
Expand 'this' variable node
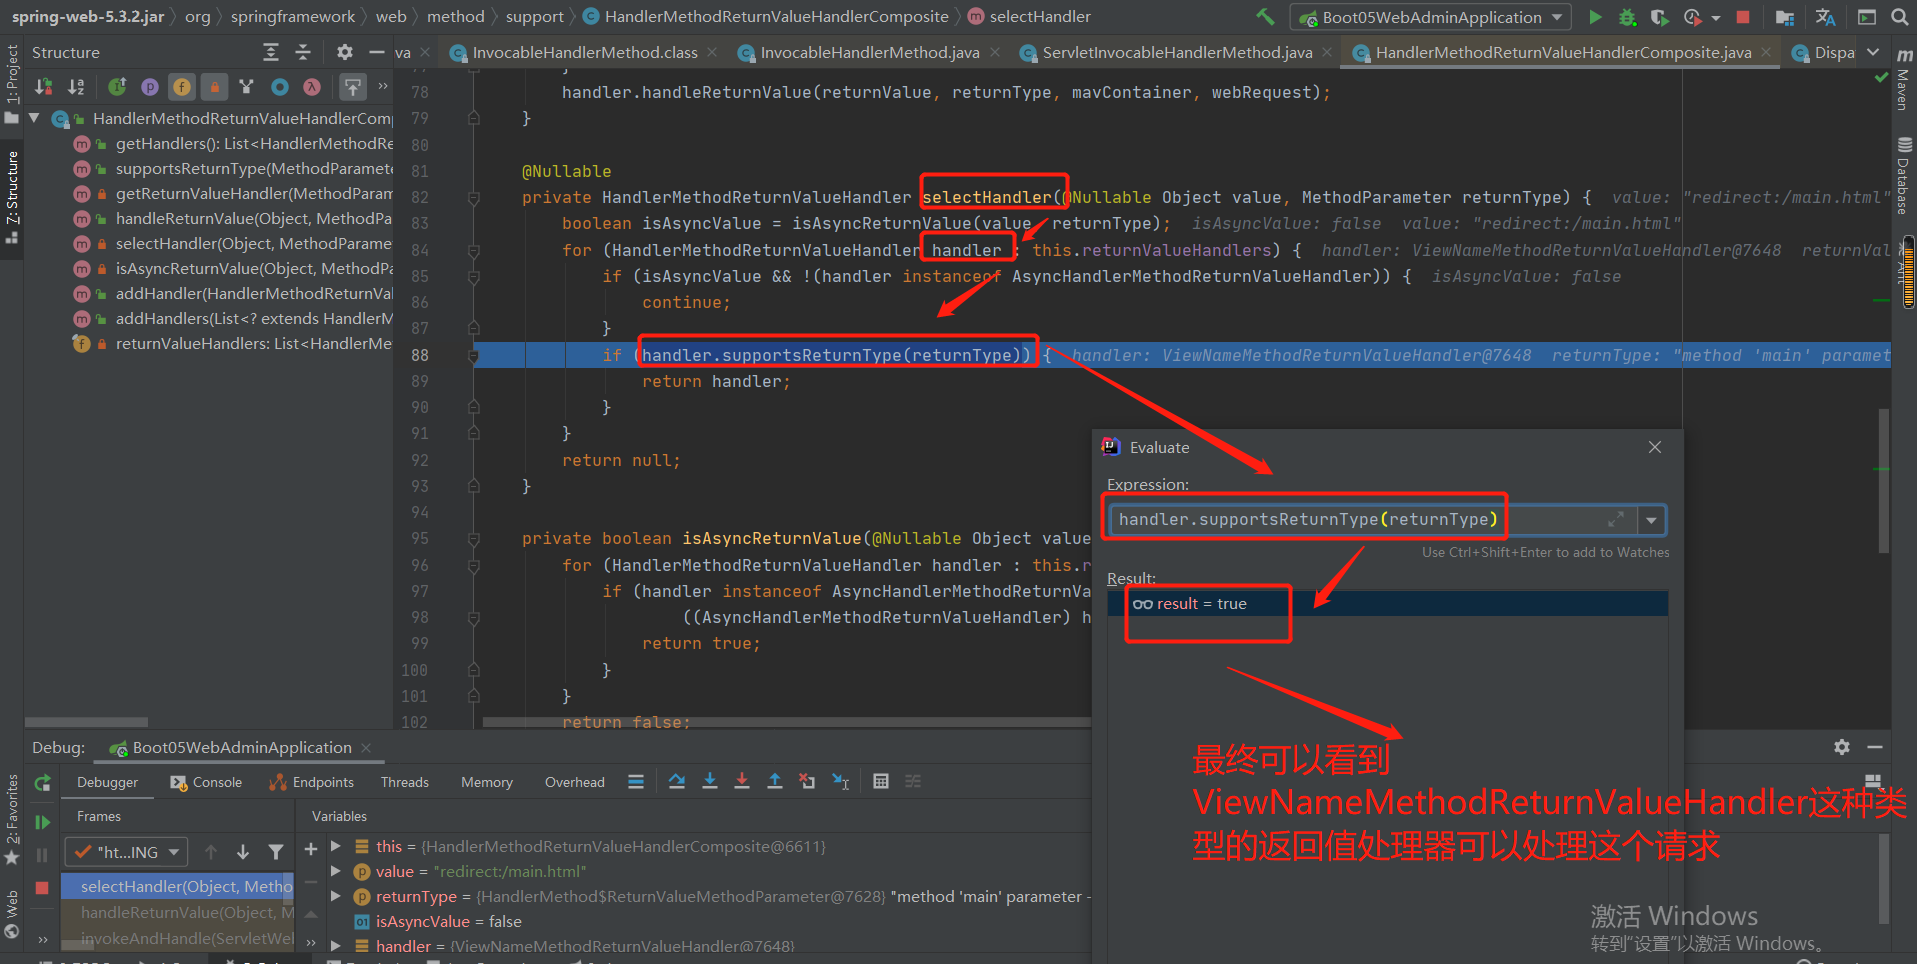point(336,846)
